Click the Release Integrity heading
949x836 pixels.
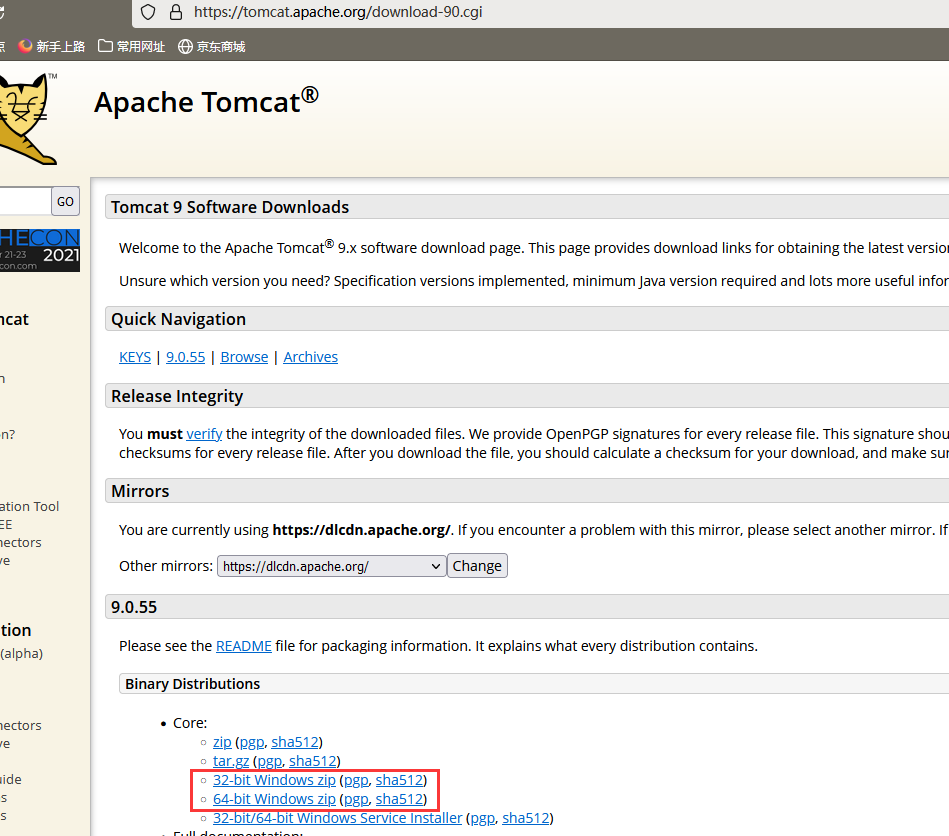(177, 396)
